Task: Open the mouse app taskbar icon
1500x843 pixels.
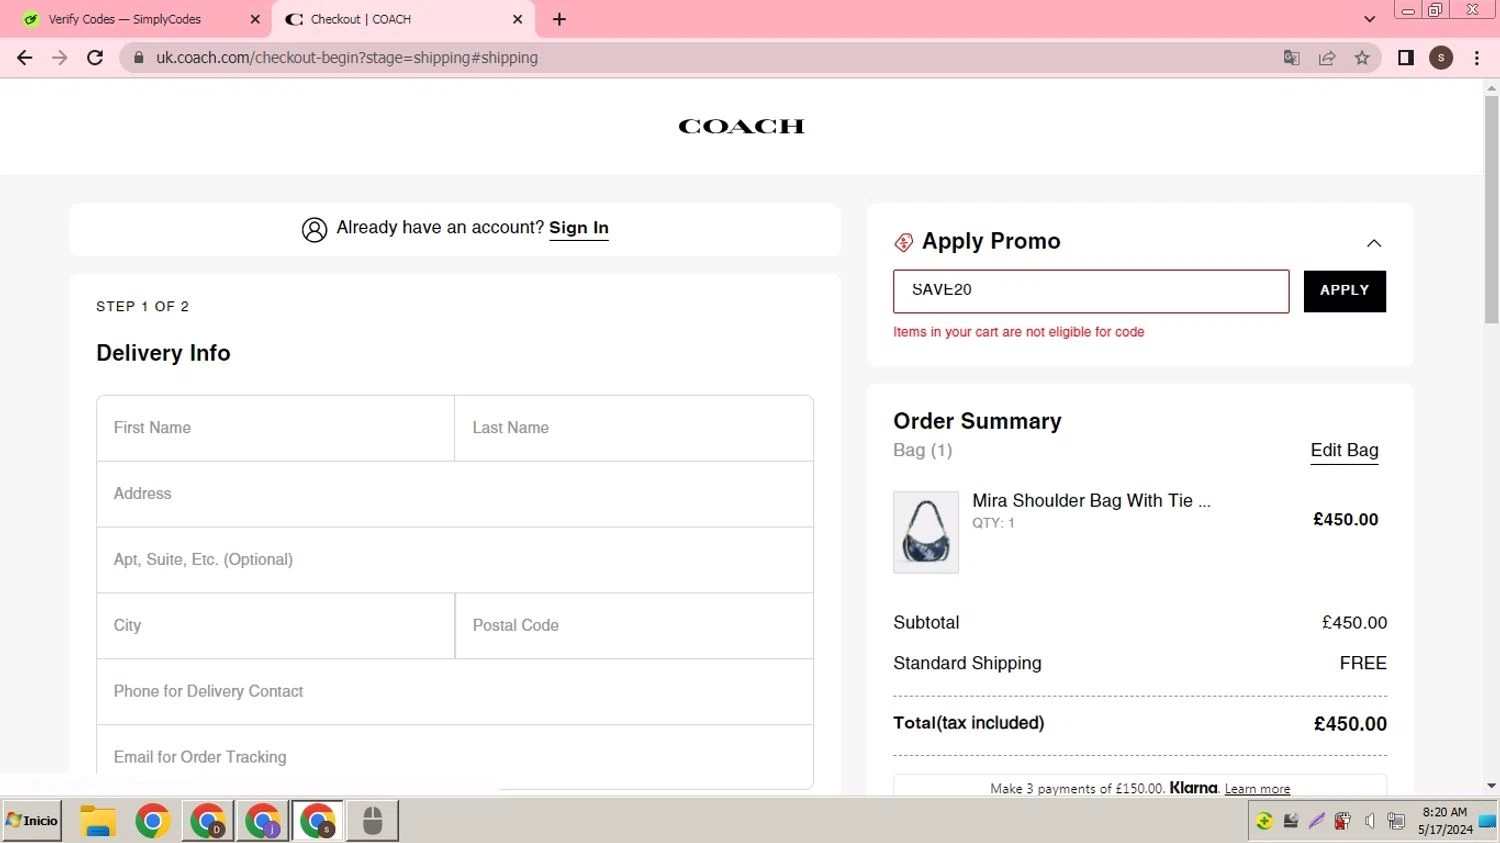Action: tap(372, 821)
